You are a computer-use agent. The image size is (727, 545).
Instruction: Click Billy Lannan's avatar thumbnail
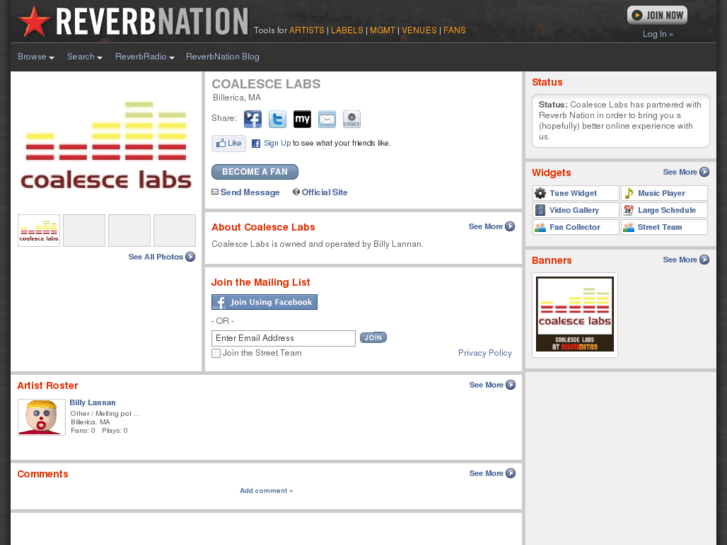pos(42,417)
